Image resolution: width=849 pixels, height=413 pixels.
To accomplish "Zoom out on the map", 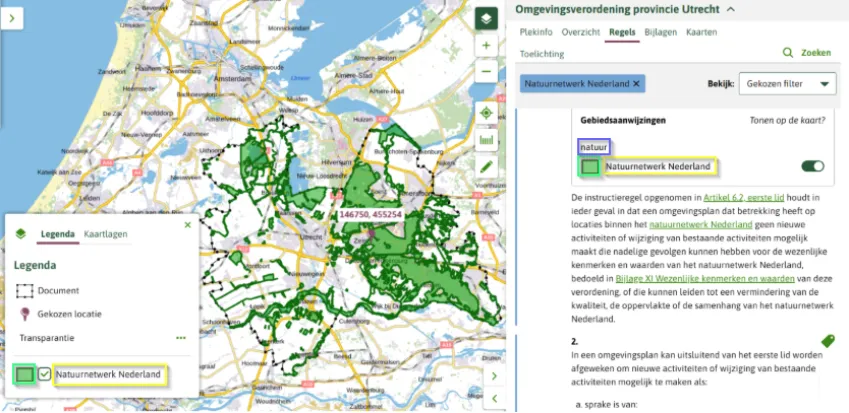I will [x=486, y=72].
